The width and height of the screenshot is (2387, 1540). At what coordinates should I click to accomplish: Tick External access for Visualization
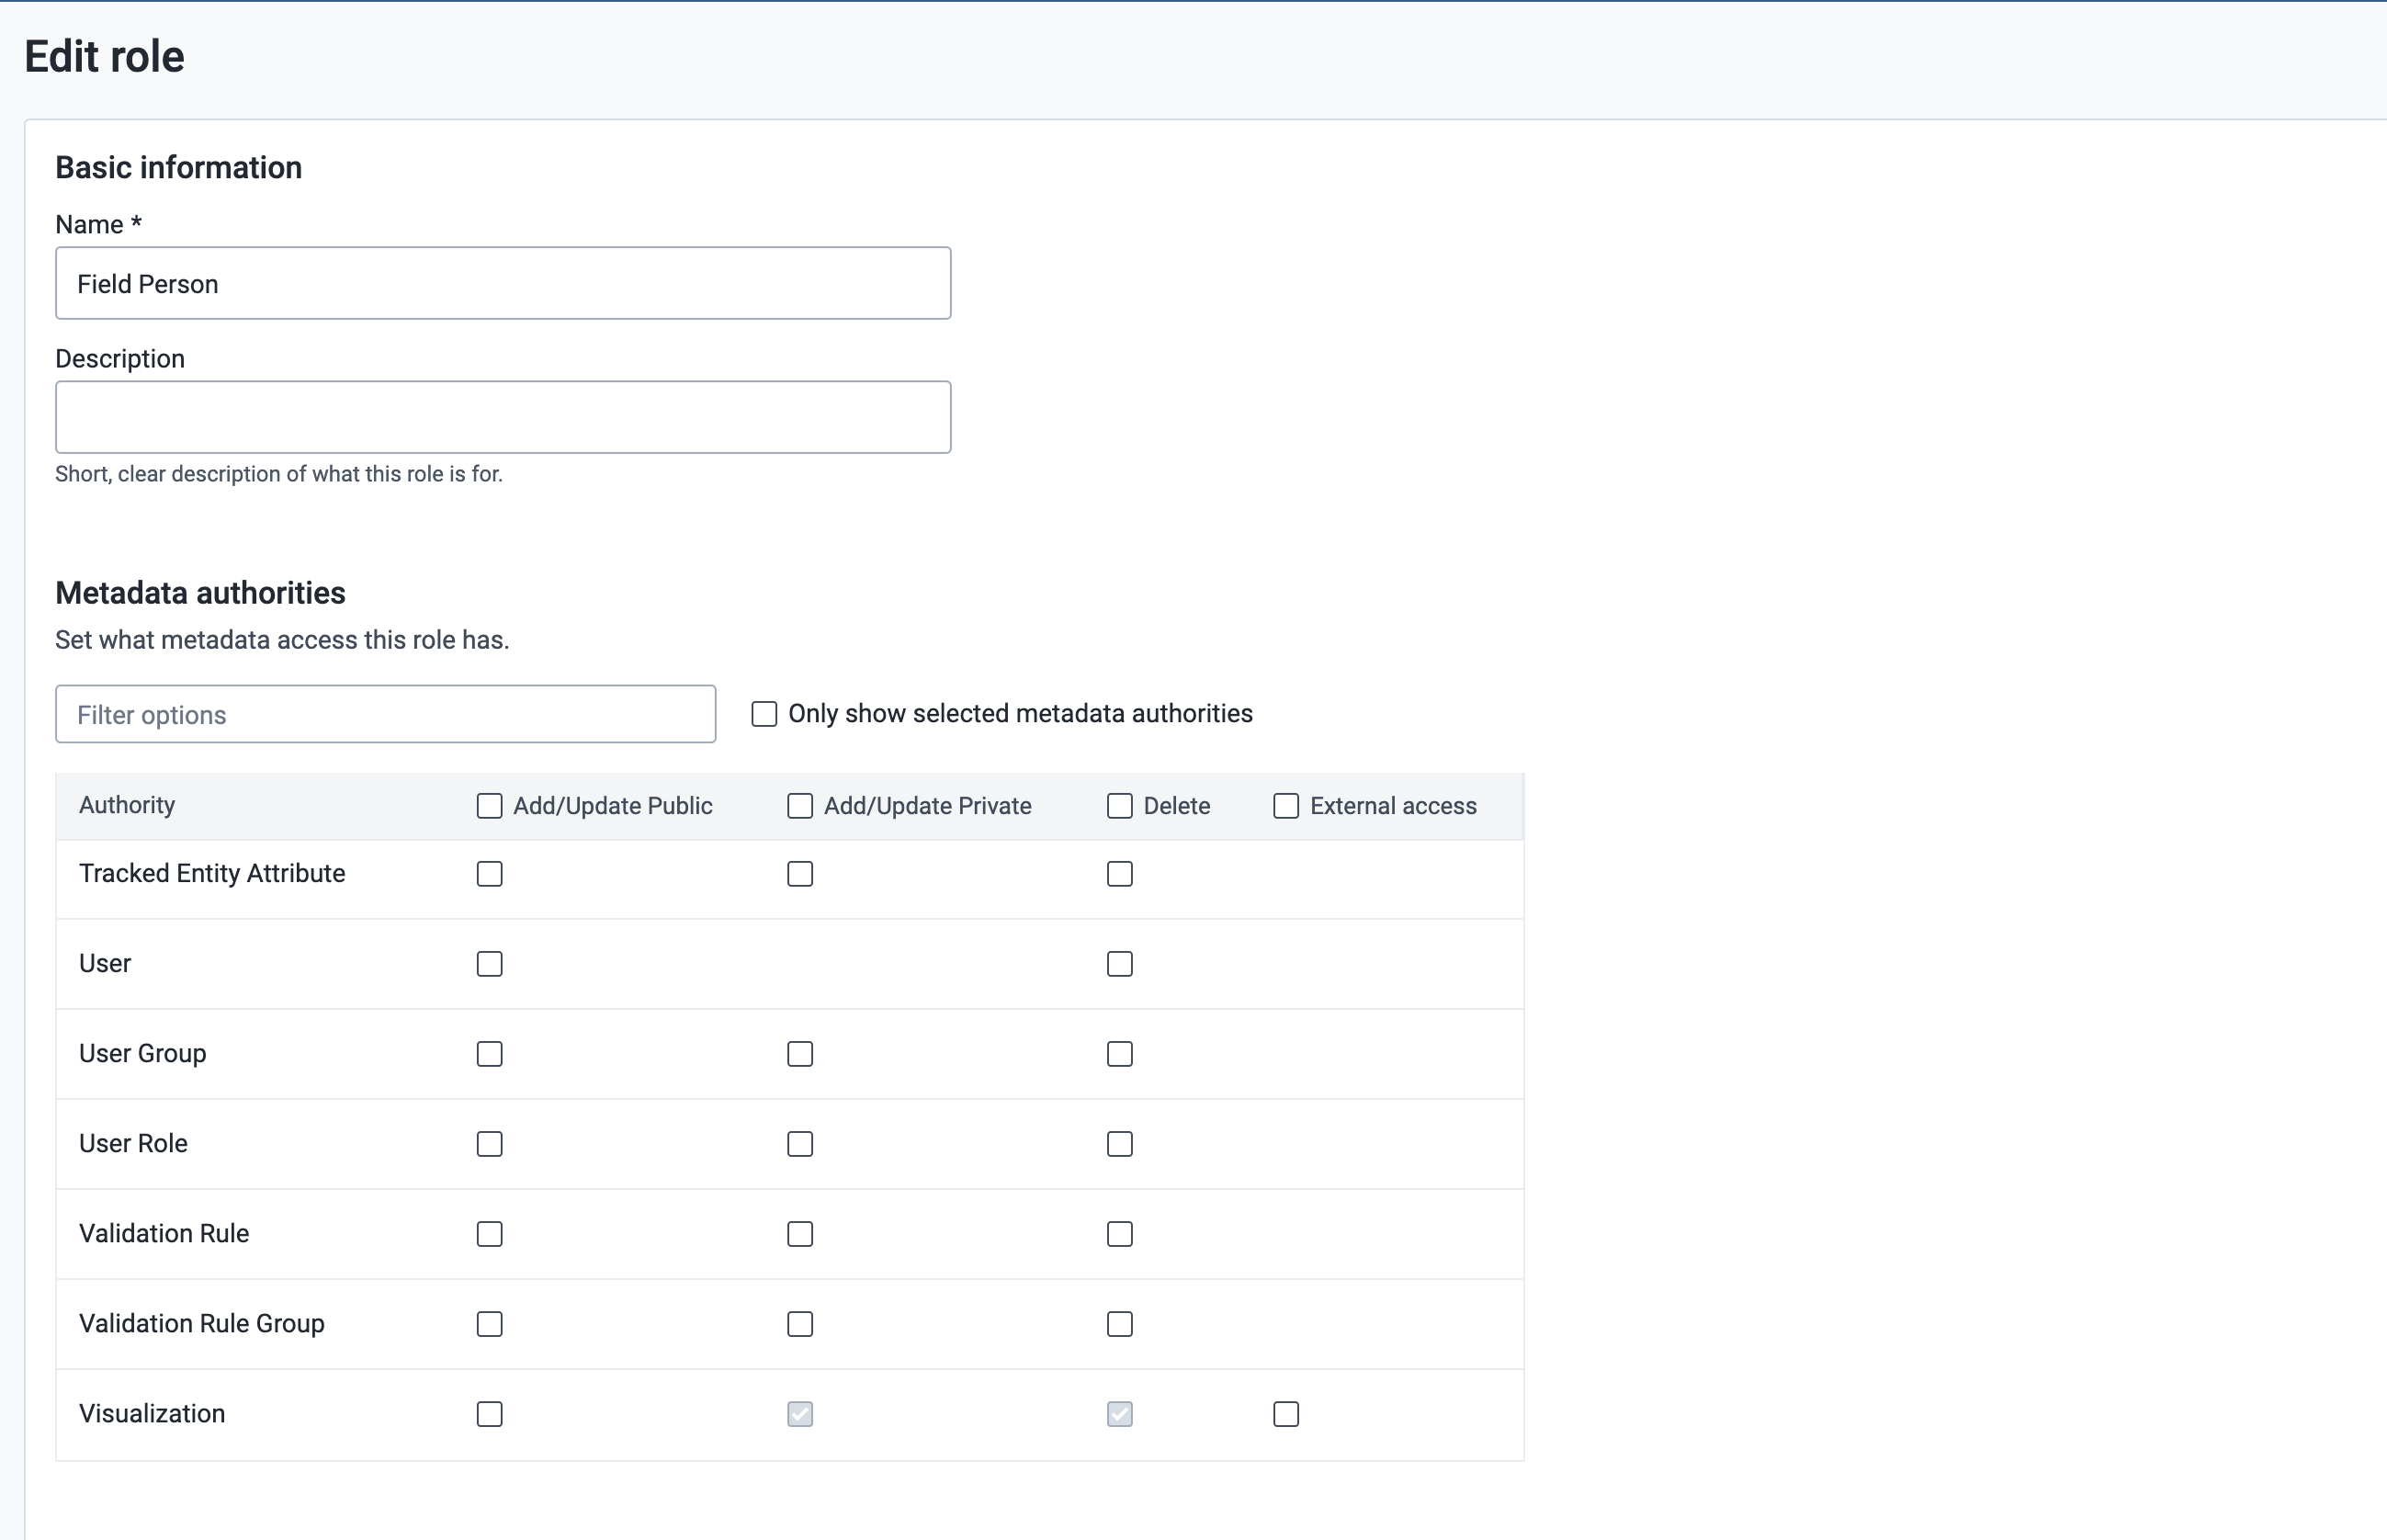1286,1414
